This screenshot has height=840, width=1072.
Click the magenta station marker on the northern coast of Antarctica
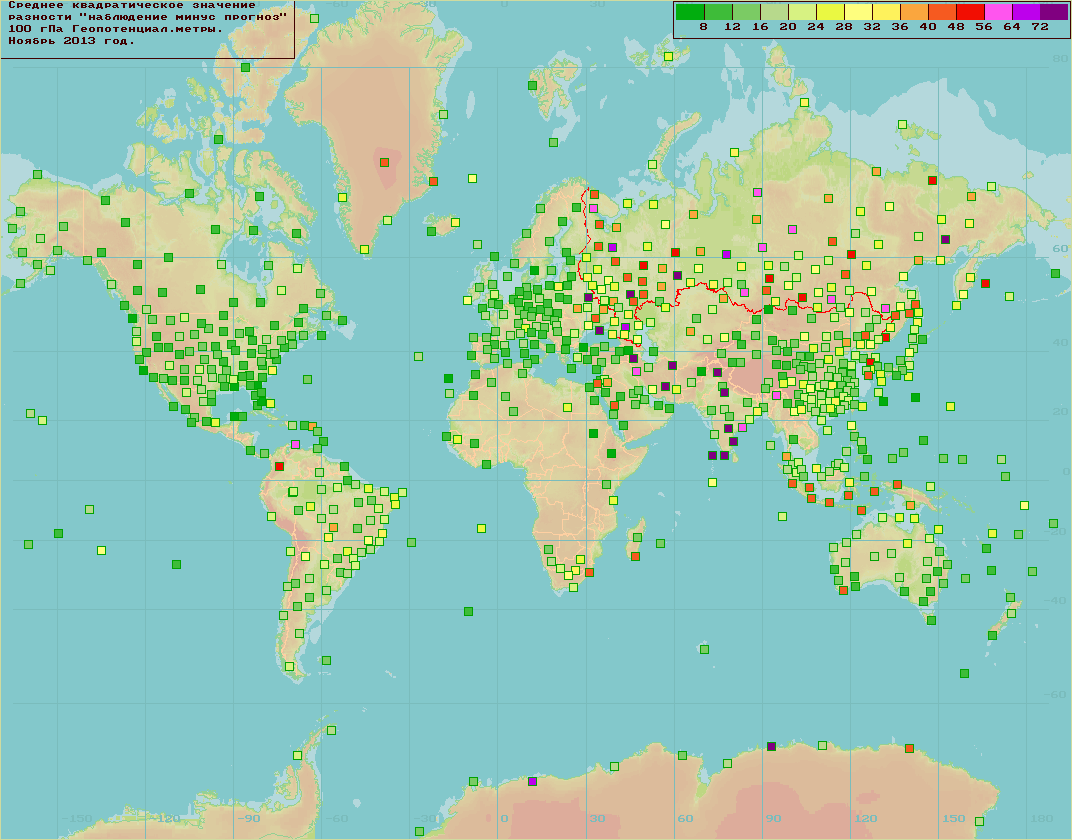click(533, 781)
